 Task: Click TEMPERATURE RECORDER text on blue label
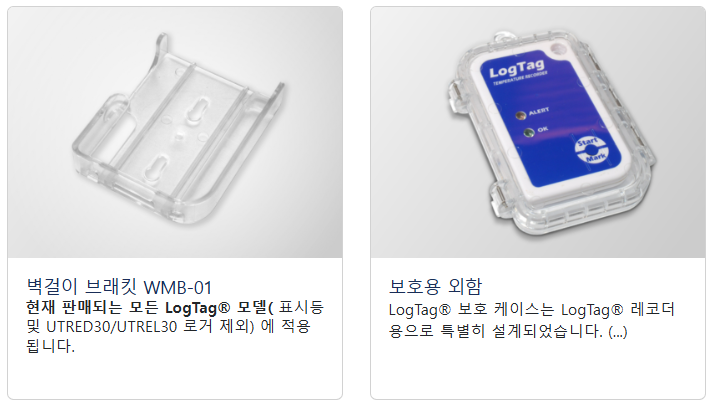coord(520,78)
